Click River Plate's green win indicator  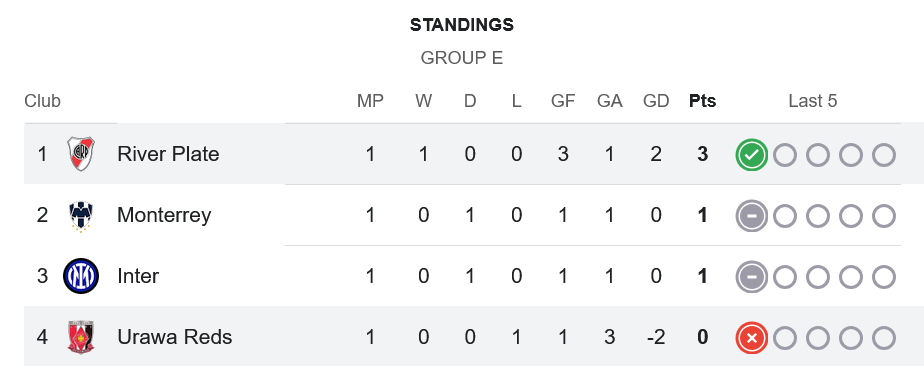(751, 155)
